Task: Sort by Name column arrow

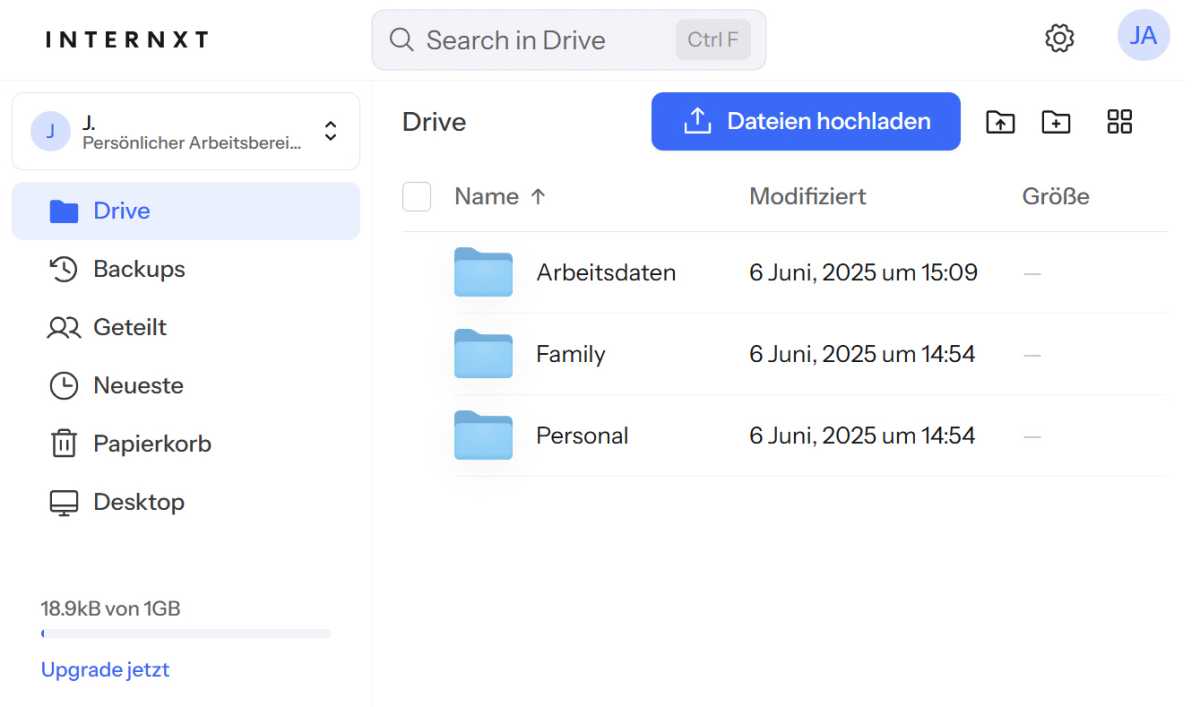Action: pyautogui.click(x=538, y=197)
